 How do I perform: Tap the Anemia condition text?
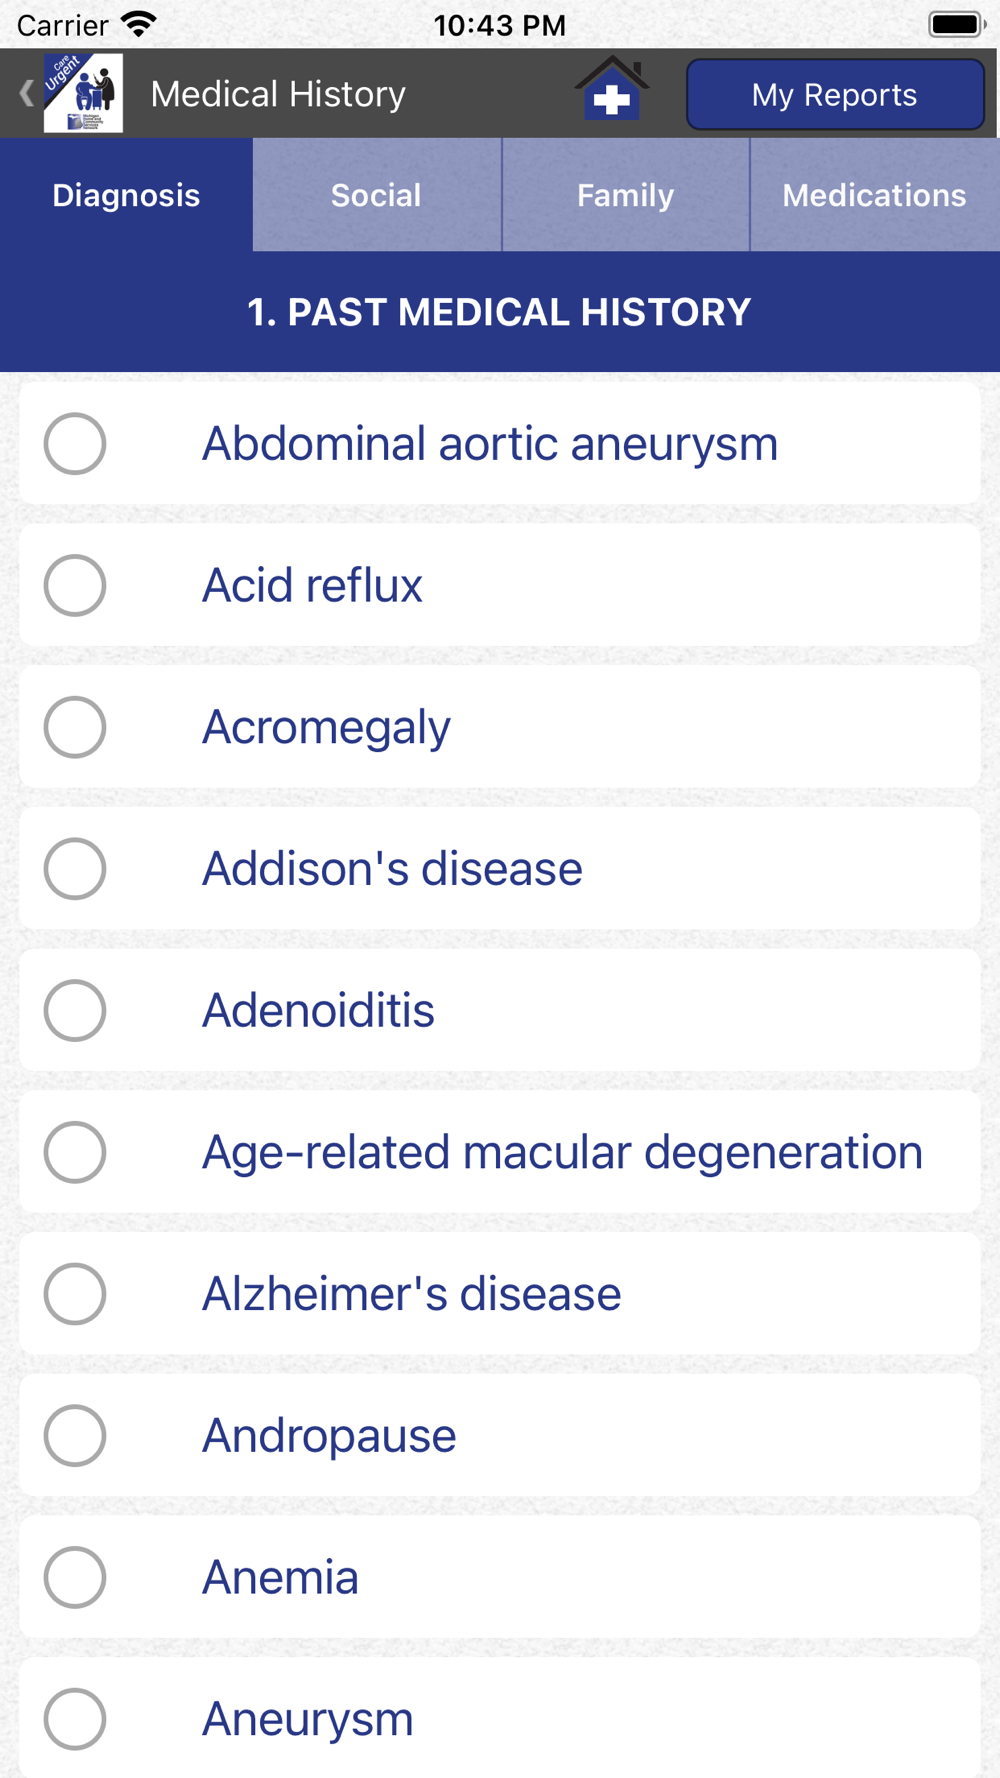point(280,1577)
